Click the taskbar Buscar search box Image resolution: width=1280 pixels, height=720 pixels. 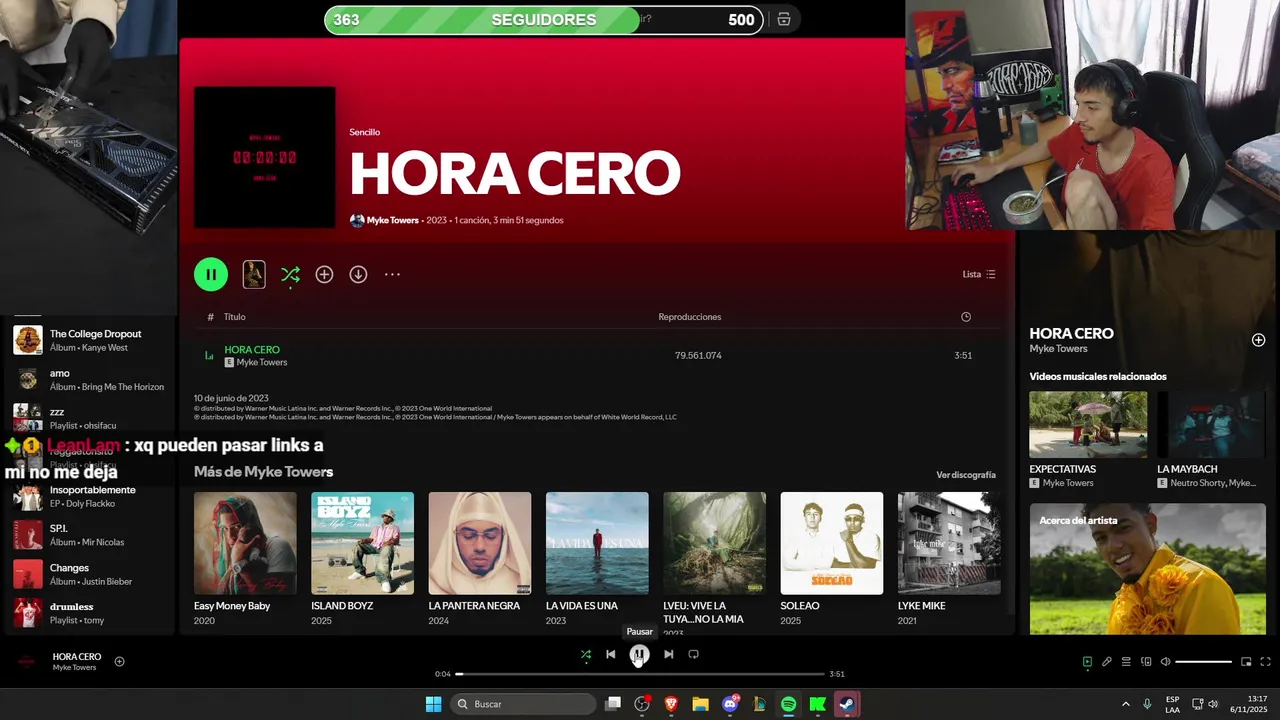point(525,704)
